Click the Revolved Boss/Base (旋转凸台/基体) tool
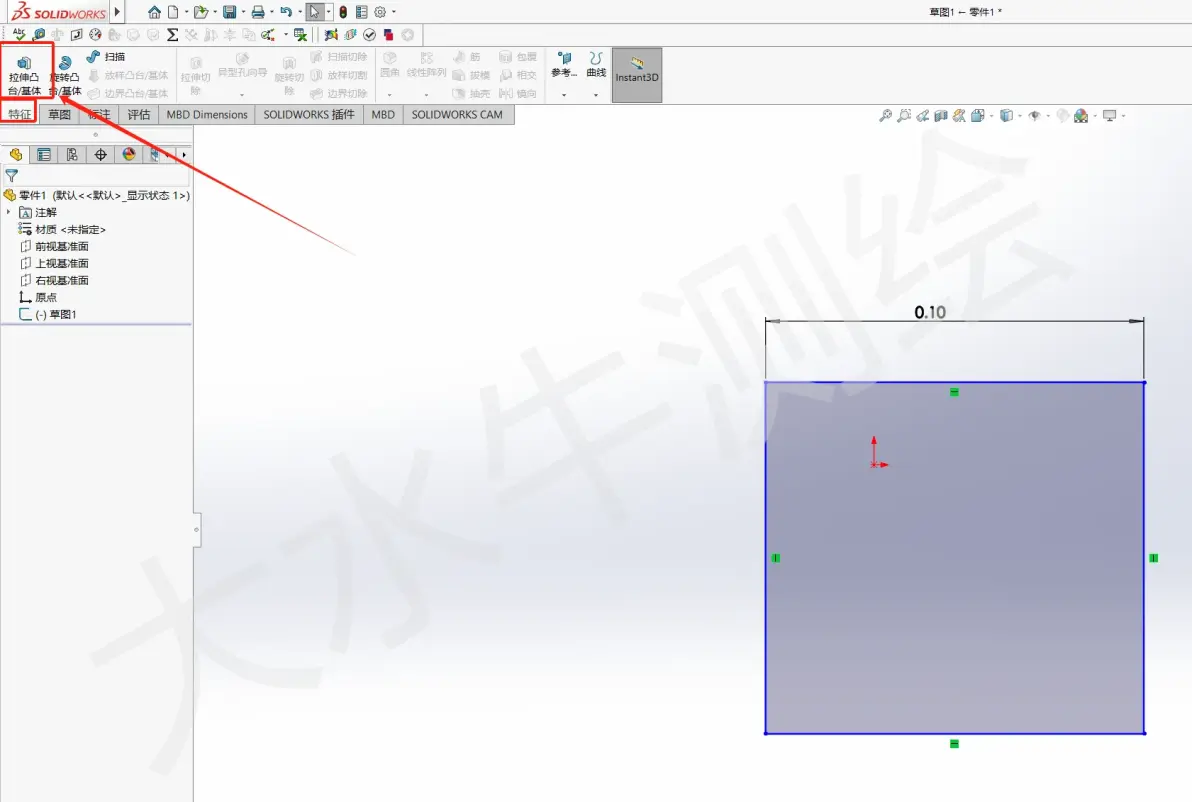This screenshot has width=1192, height=802. pos(65,76)
